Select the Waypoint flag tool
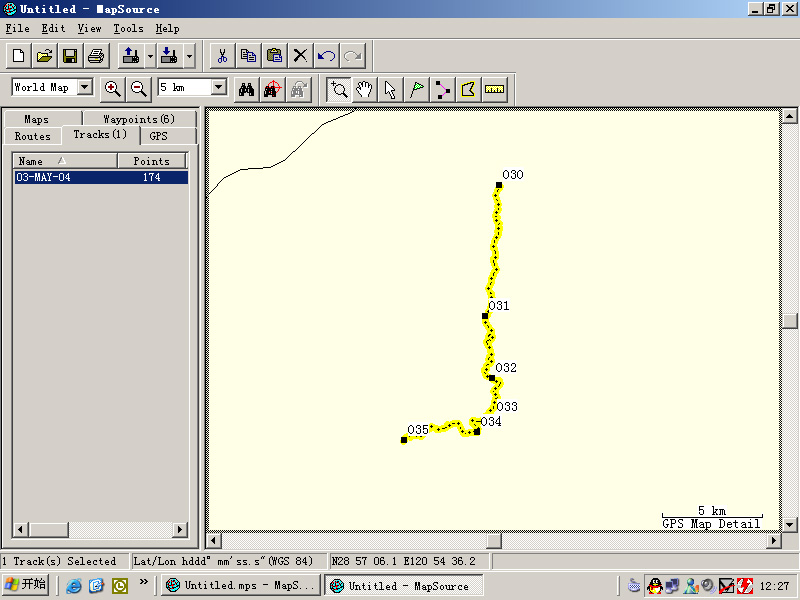The image size is (800, 600). click(x=416, y=90)
